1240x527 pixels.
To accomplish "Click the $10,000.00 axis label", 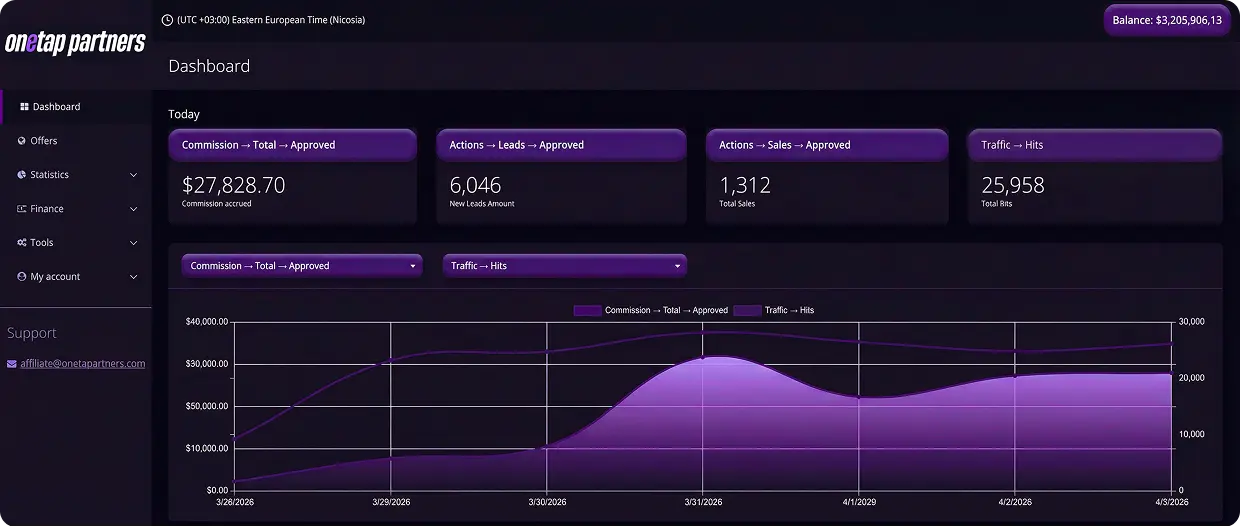I will pyautogui.click(x=207, y=448).
